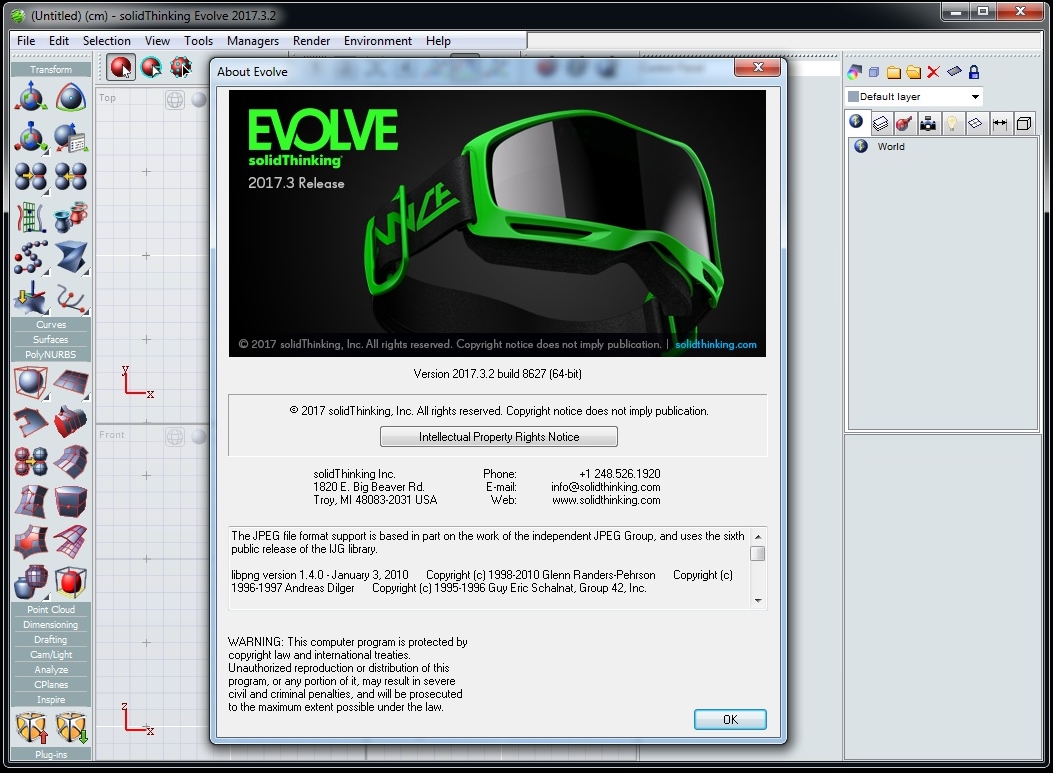1053x773 pixels.
Task: Select the PolyNURBS curved bridge surface tool
Action: [71, 462]
